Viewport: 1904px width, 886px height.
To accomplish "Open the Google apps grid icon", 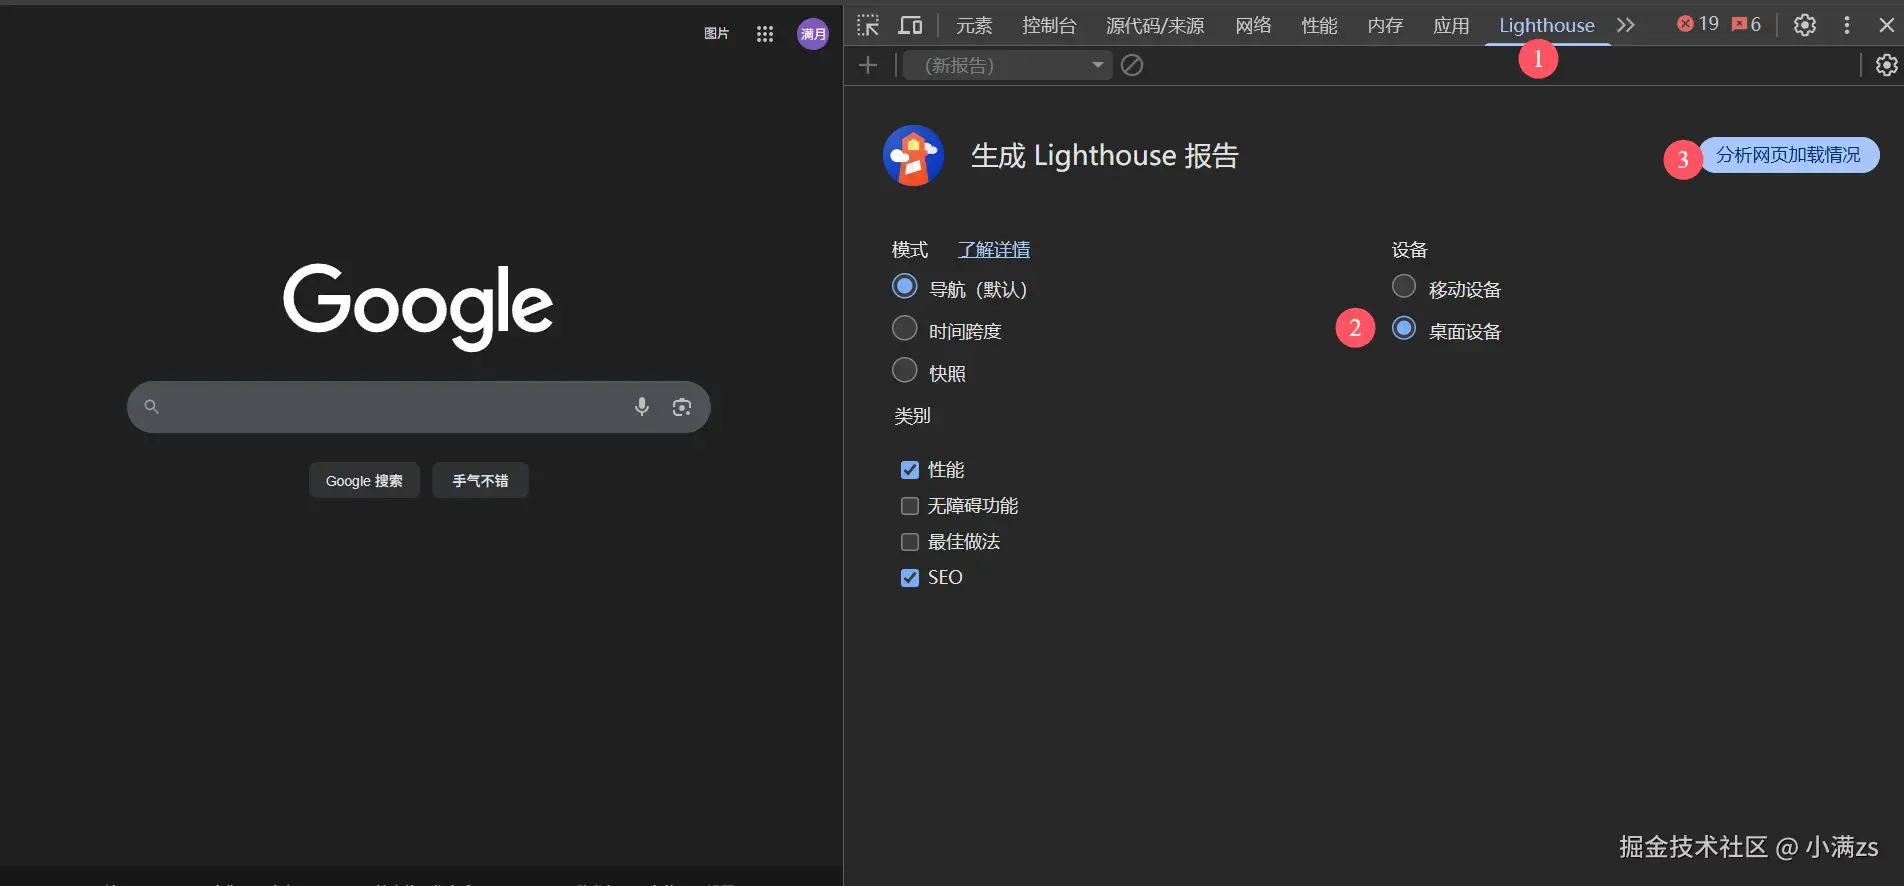I will pyautogui.click(x=765, y=34).
